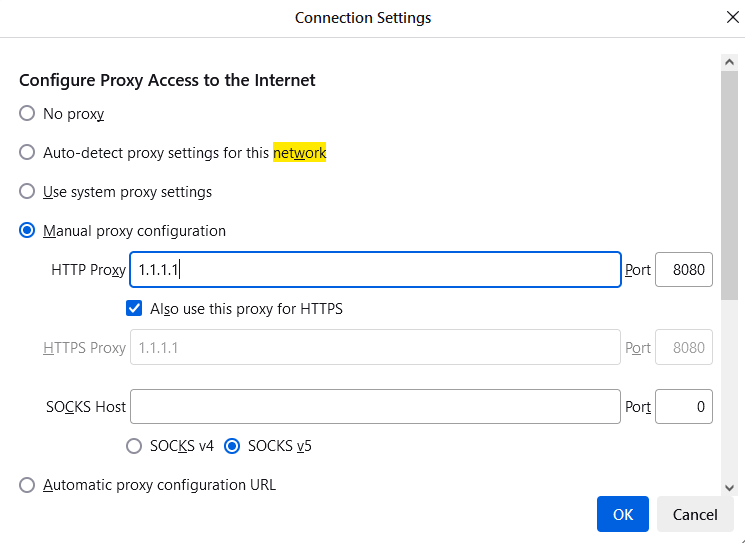Select Use system proxy settings
This screenshot has width=745, height=543.
click(x=27, y=192)
